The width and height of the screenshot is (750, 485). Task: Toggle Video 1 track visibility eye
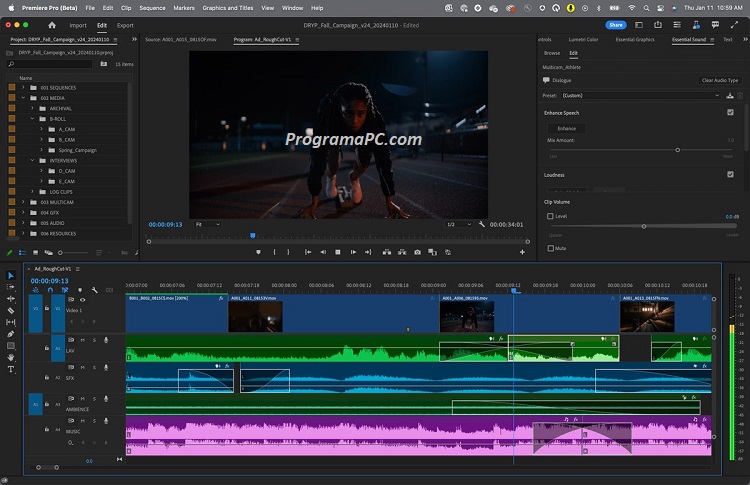coord(82,300)
